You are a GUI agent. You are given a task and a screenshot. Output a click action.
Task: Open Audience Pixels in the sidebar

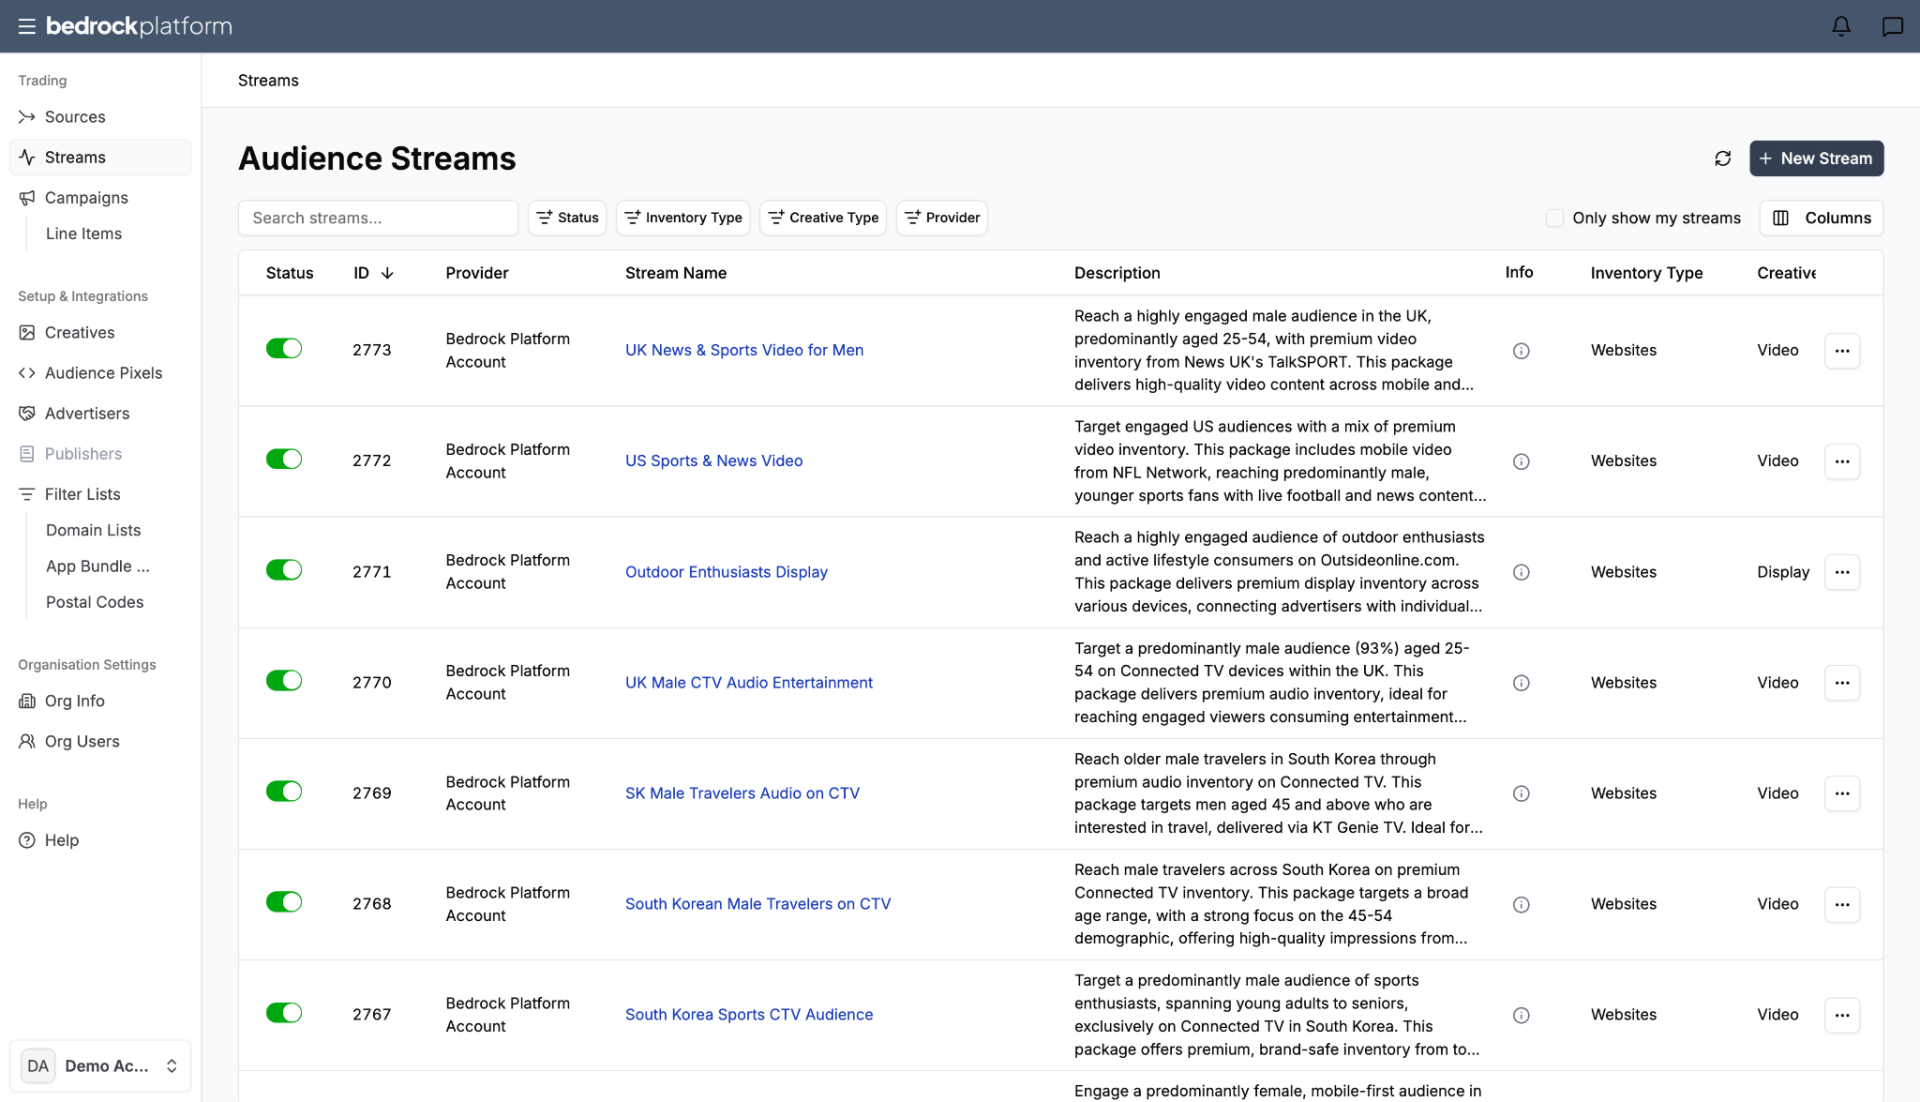click(x=103, y=373)
